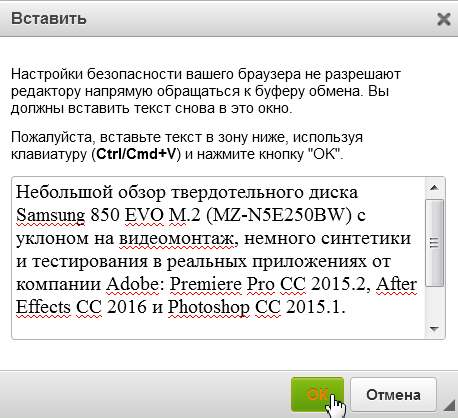This screenshot has width=458, height=418.
Task: Close the Вставить dialog with the X icon
Action: (x=444, y=19)
